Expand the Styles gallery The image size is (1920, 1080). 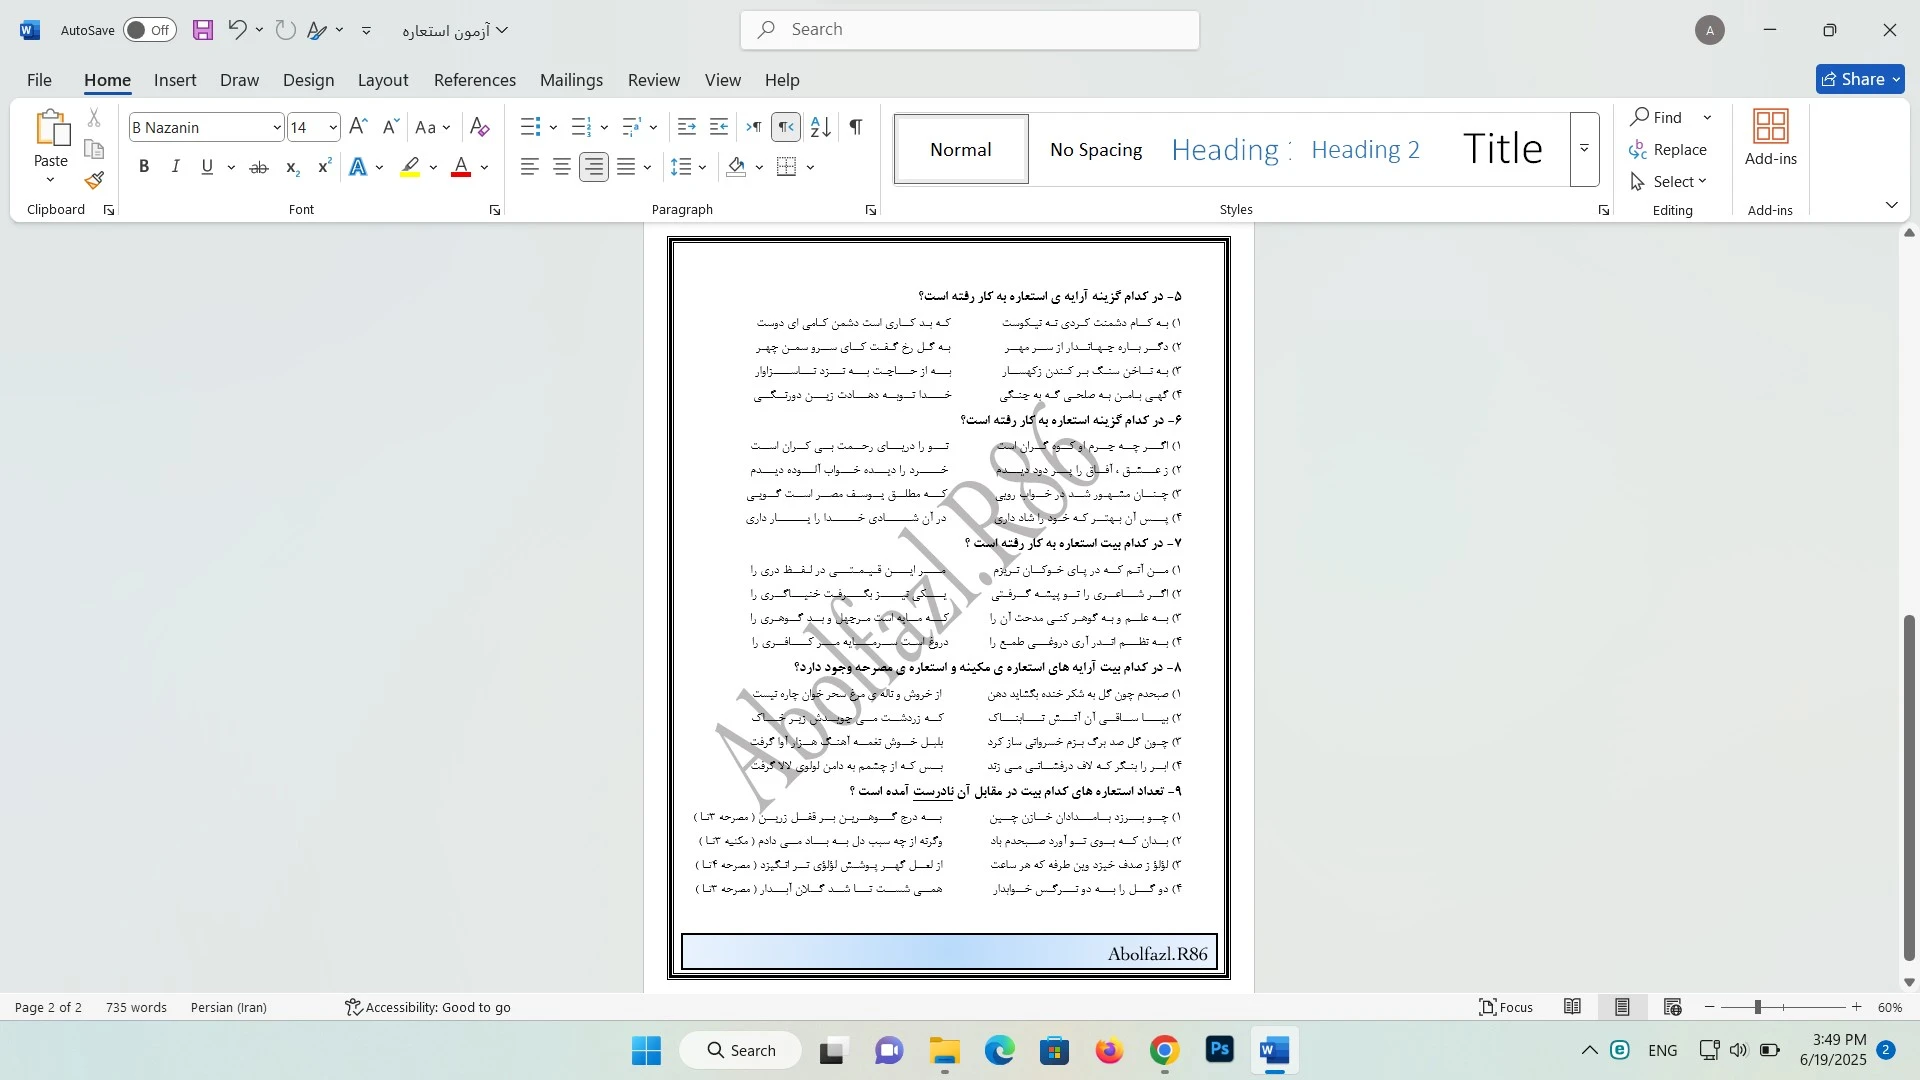click(1584, 149)
